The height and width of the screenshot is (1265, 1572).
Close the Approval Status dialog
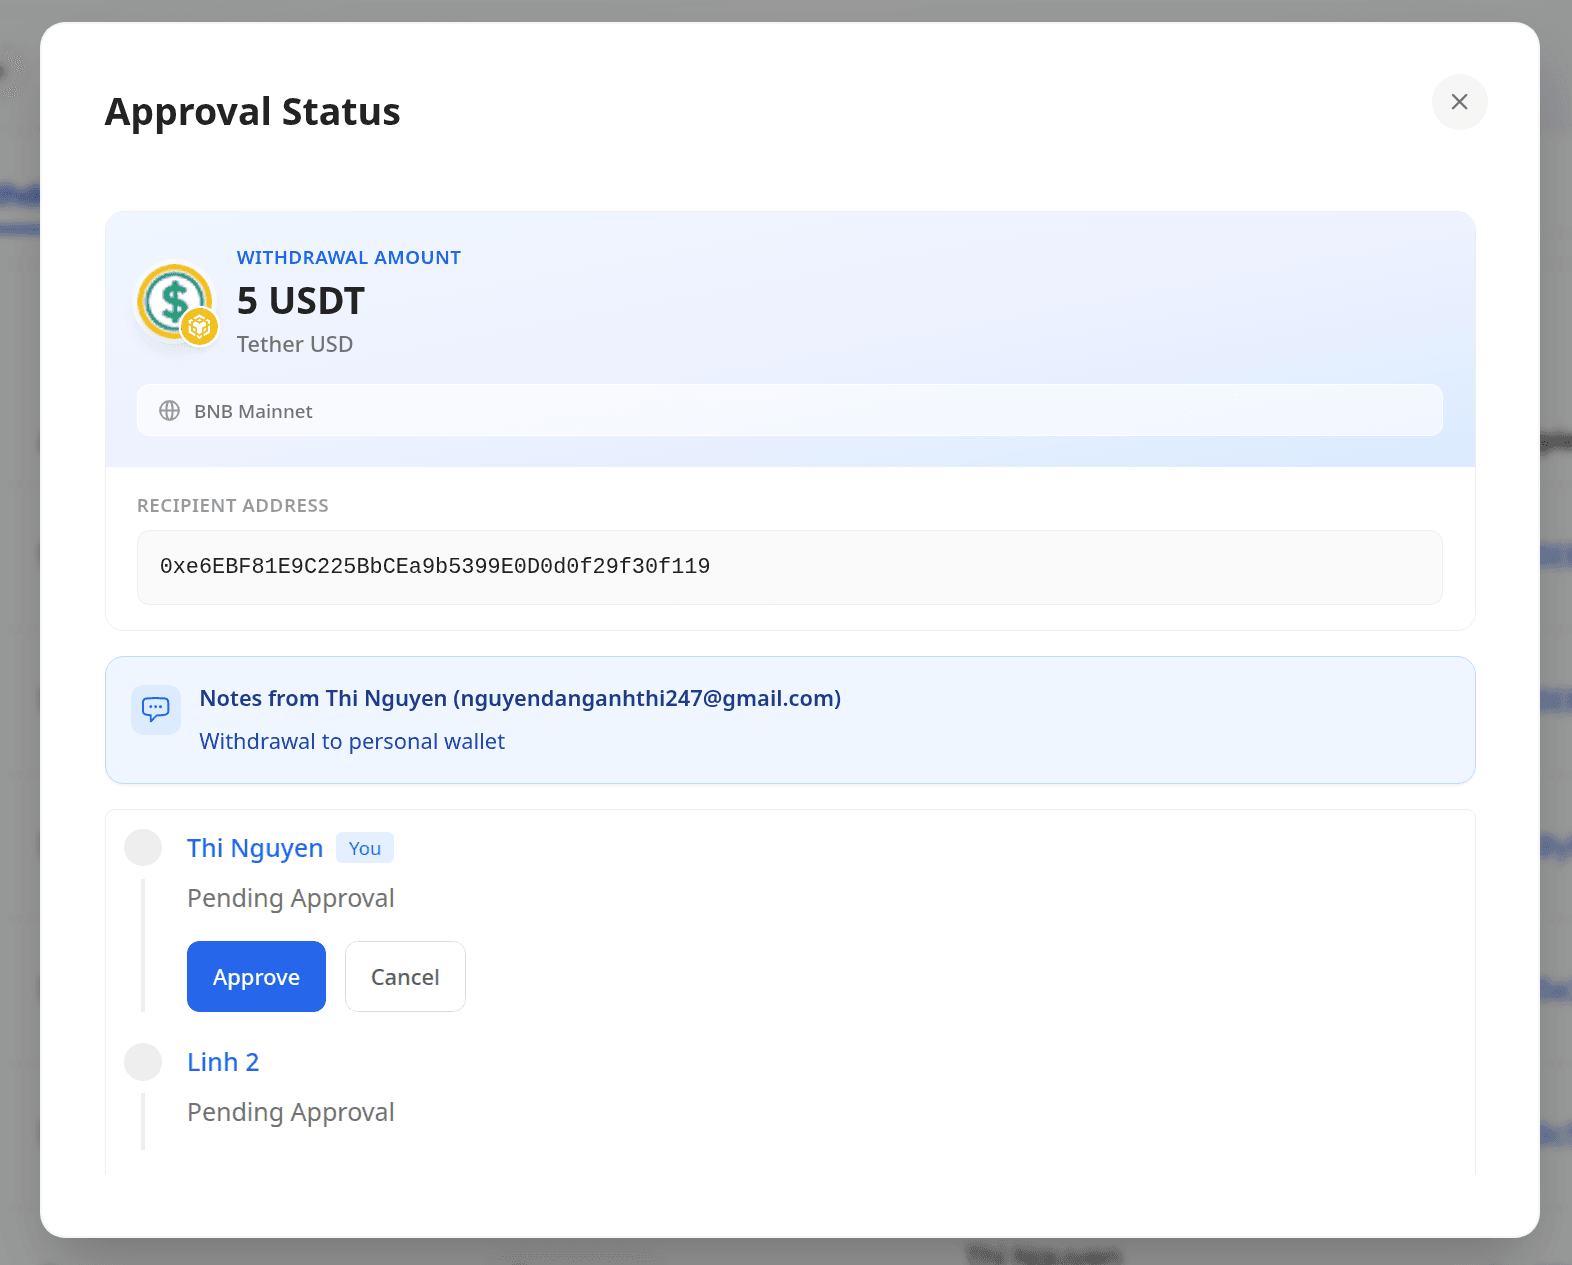pyautogui.click(x=1459, y=102)
